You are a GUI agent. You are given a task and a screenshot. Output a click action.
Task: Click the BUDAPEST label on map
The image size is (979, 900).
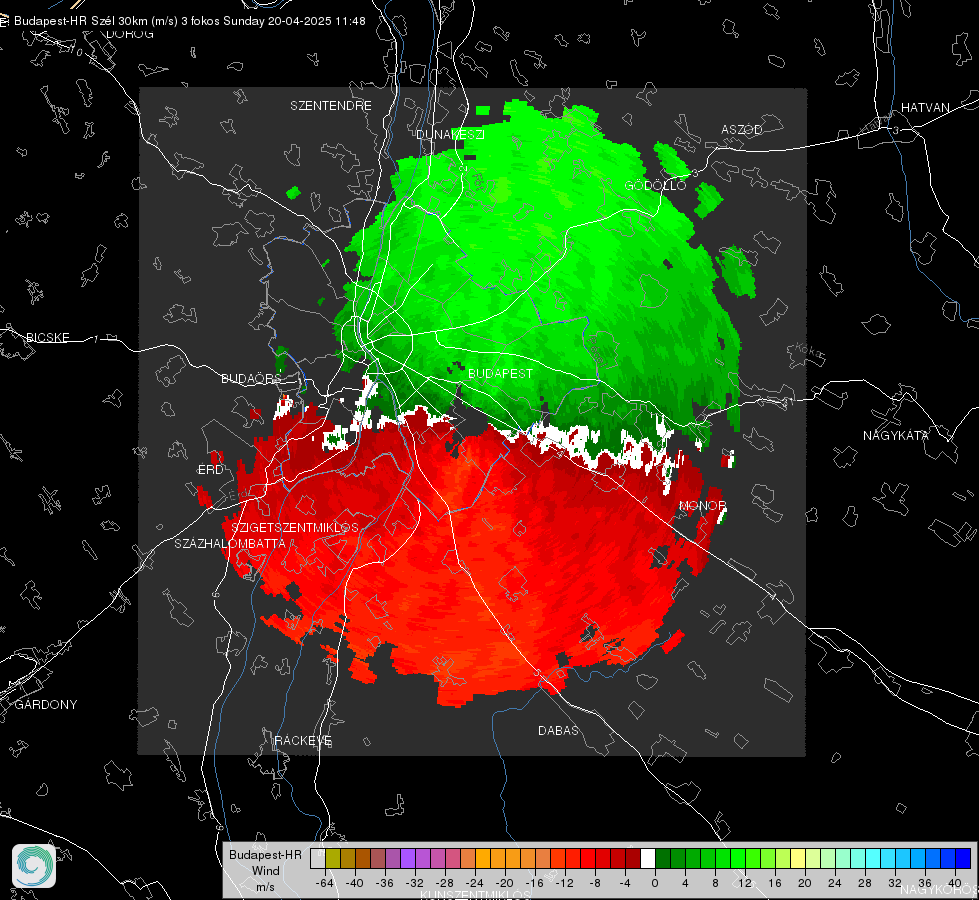(501, 373)
